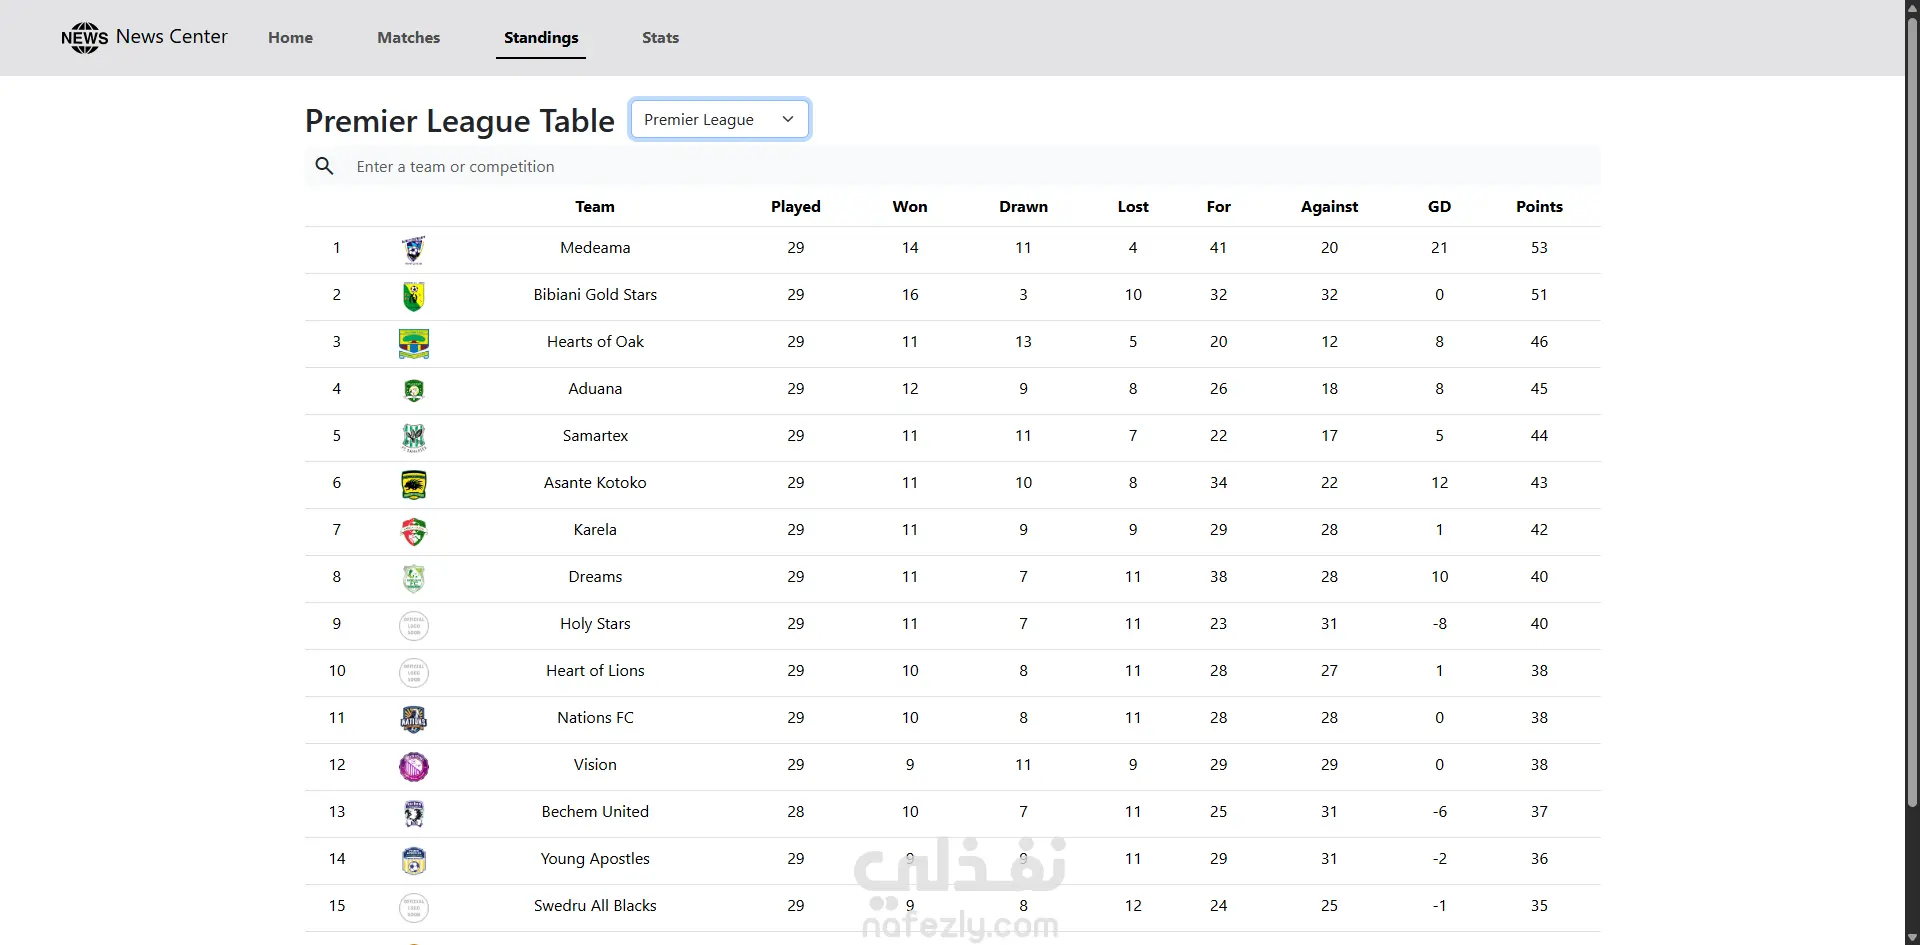Open the Matches tab
The width and height of the screenshot is (1920, 945).
coord(409,38)
